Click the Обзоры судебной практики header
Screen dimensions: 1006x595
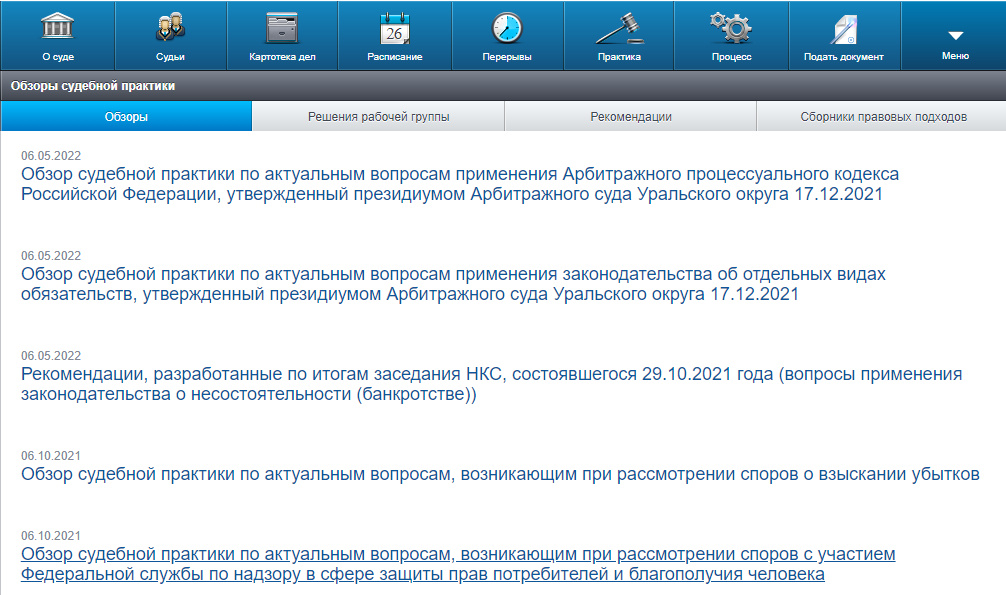point(93,86)
